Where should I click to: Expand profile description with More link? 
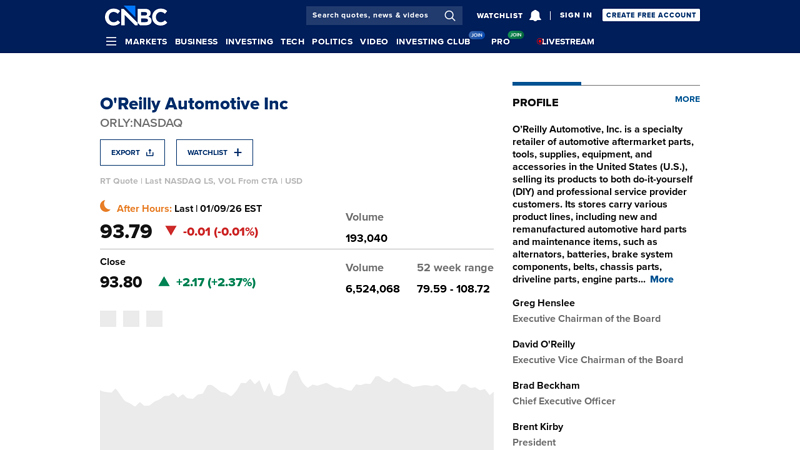click(662, 279)
